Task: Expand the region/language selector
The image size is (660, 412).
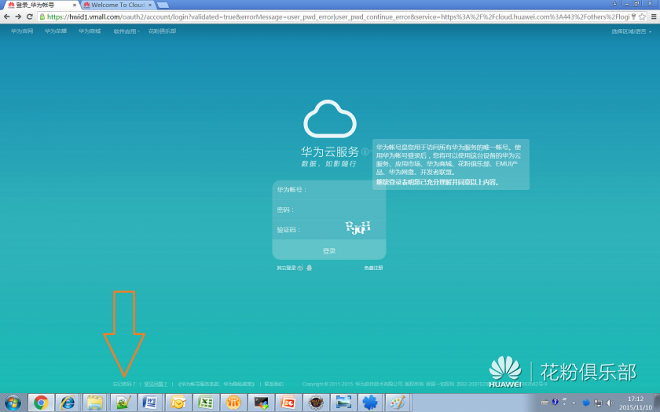Action: (631, 32)
